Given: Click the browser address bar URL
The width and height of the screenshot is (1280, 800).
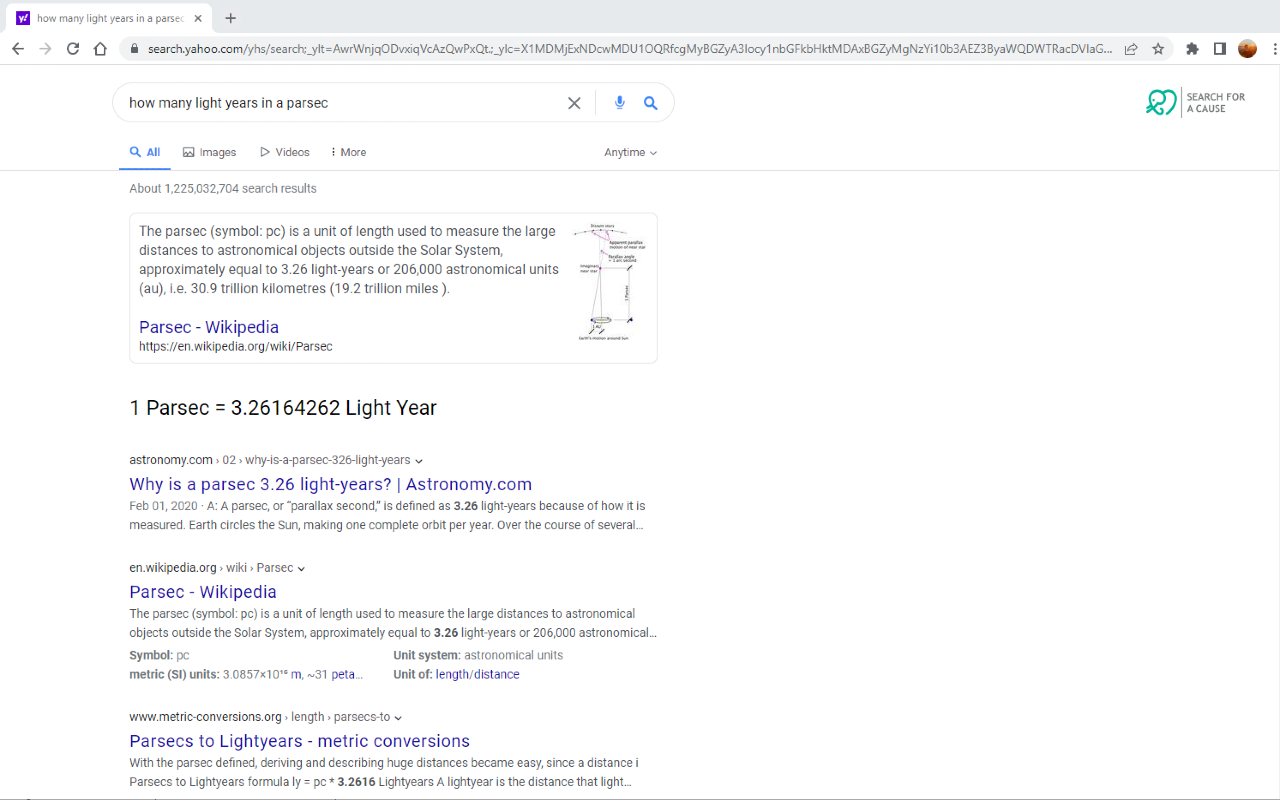Looking at the screenshot, I should pos(629,48).
